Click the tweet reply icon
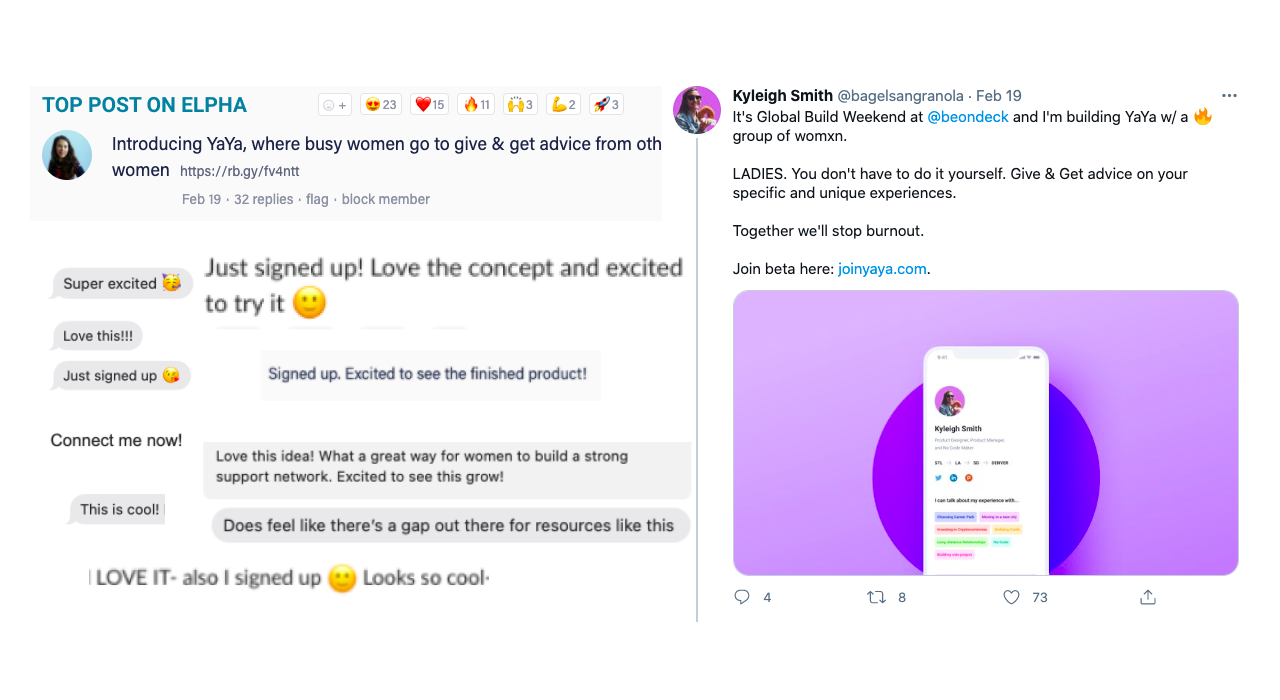1280x700 pixels. click(742, 597)
